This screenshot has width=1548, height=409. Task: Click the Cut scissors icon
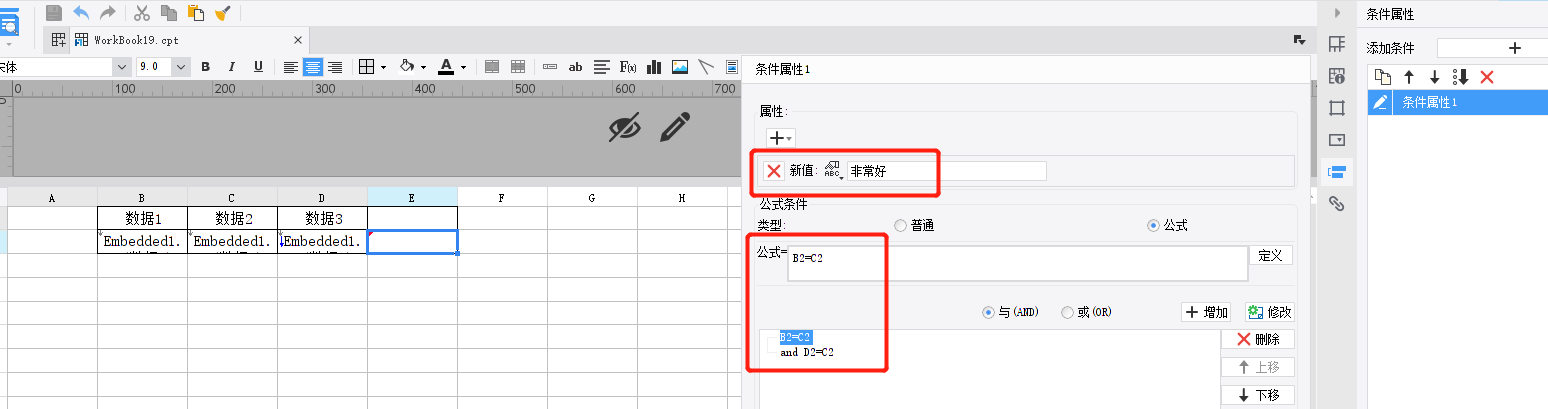point(141,13)
